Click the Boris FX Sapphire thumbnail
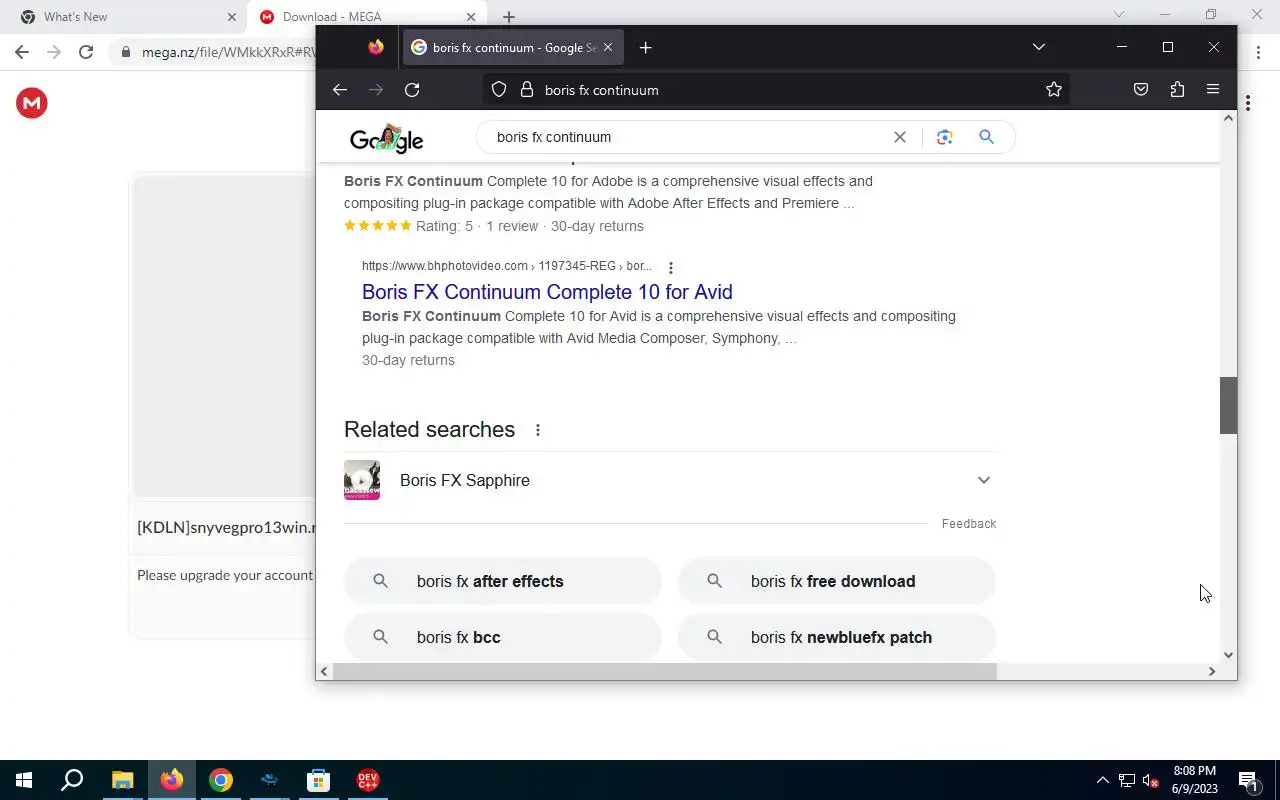This screenshot has height=800, width=1280. point(362,480)
